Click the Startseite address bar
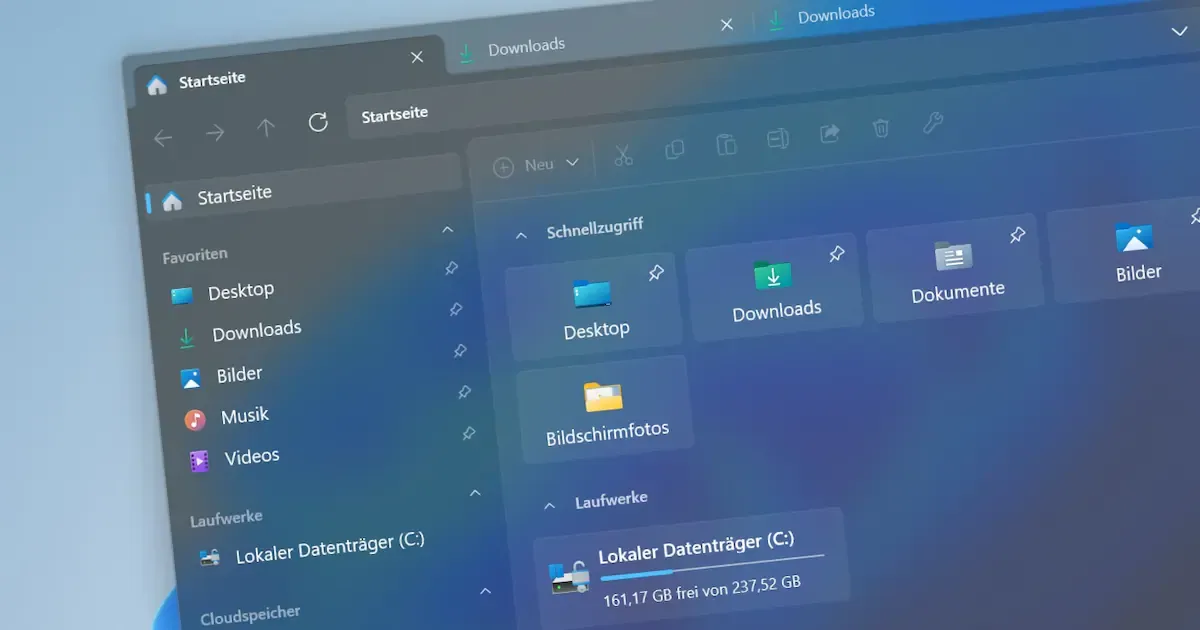Screen dimensions: 1200x630 pos(395,115)
